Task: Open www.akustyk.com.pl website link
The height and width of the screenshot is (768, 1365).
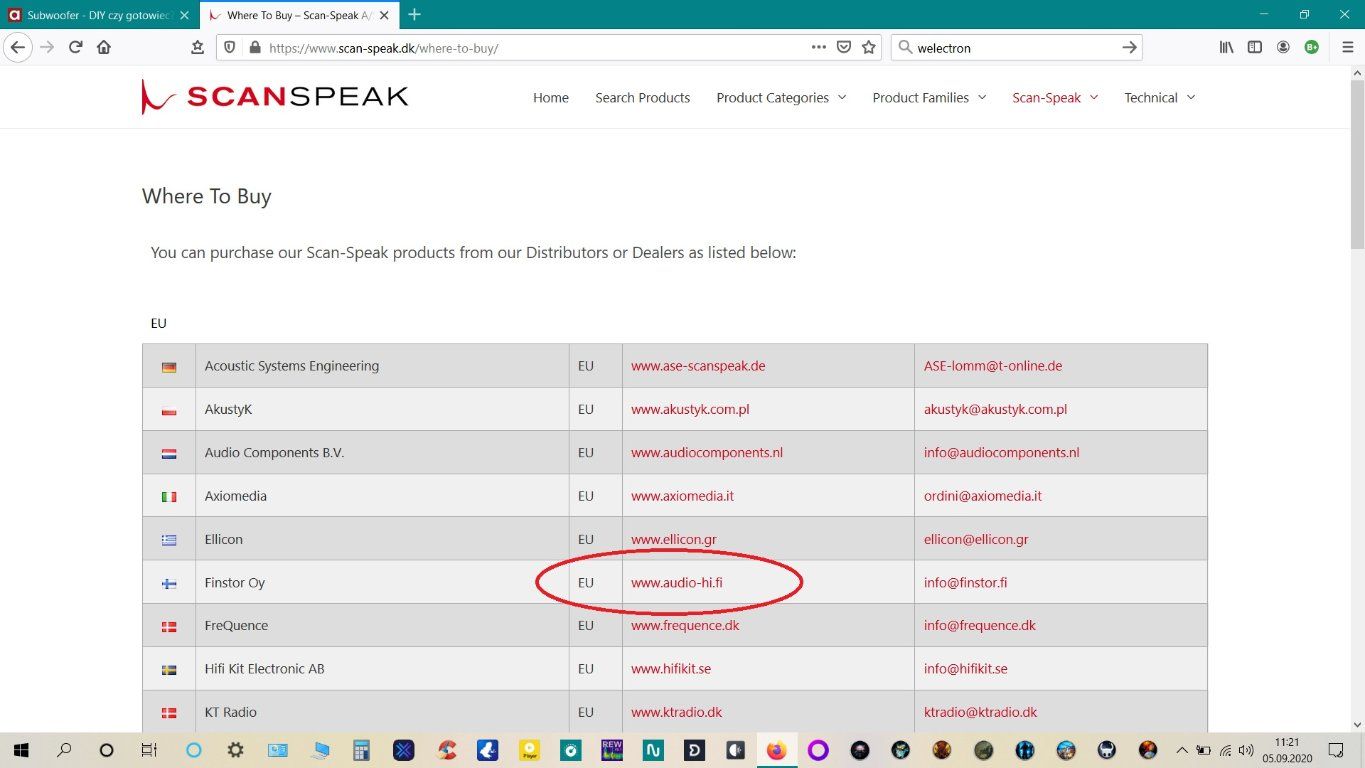Action: point(690,409)
